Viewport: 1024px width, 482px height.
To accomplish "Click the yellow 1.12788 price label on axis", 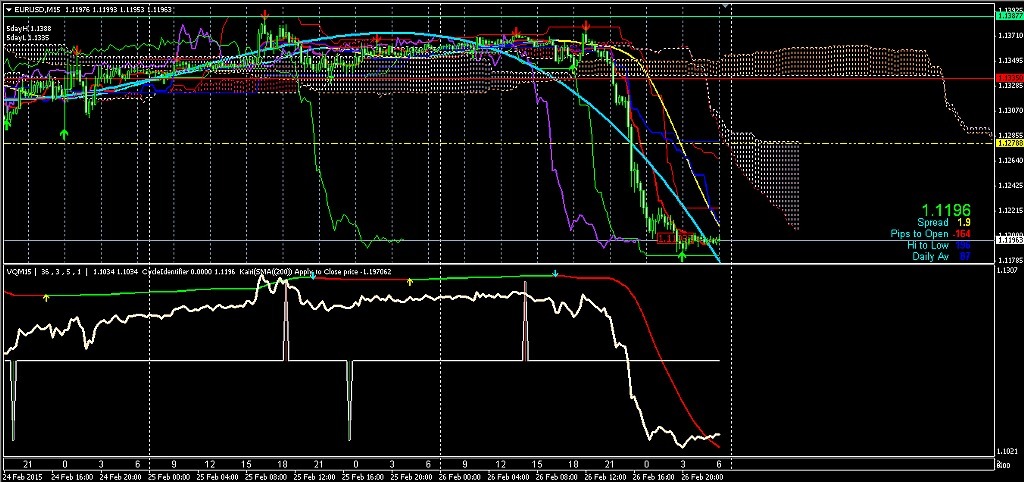I will [x=1008, y=143].
